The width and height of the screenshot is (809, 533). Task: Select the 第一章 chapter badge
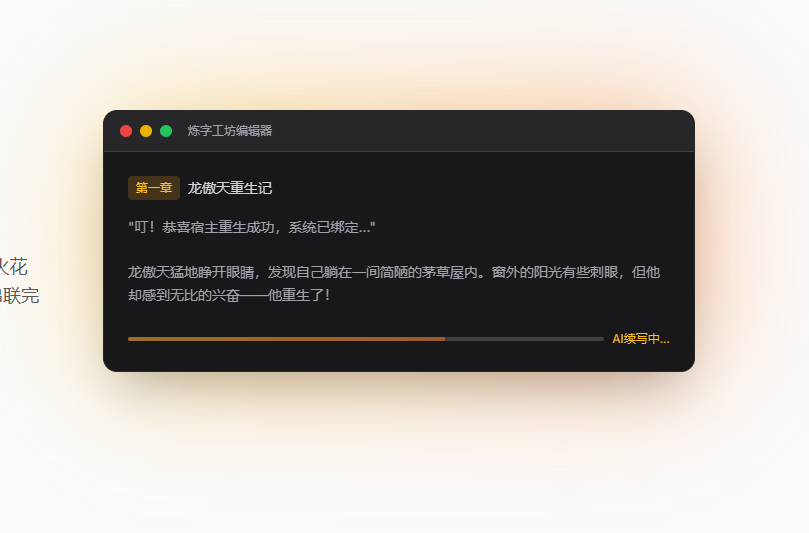[x=154, y=188]
